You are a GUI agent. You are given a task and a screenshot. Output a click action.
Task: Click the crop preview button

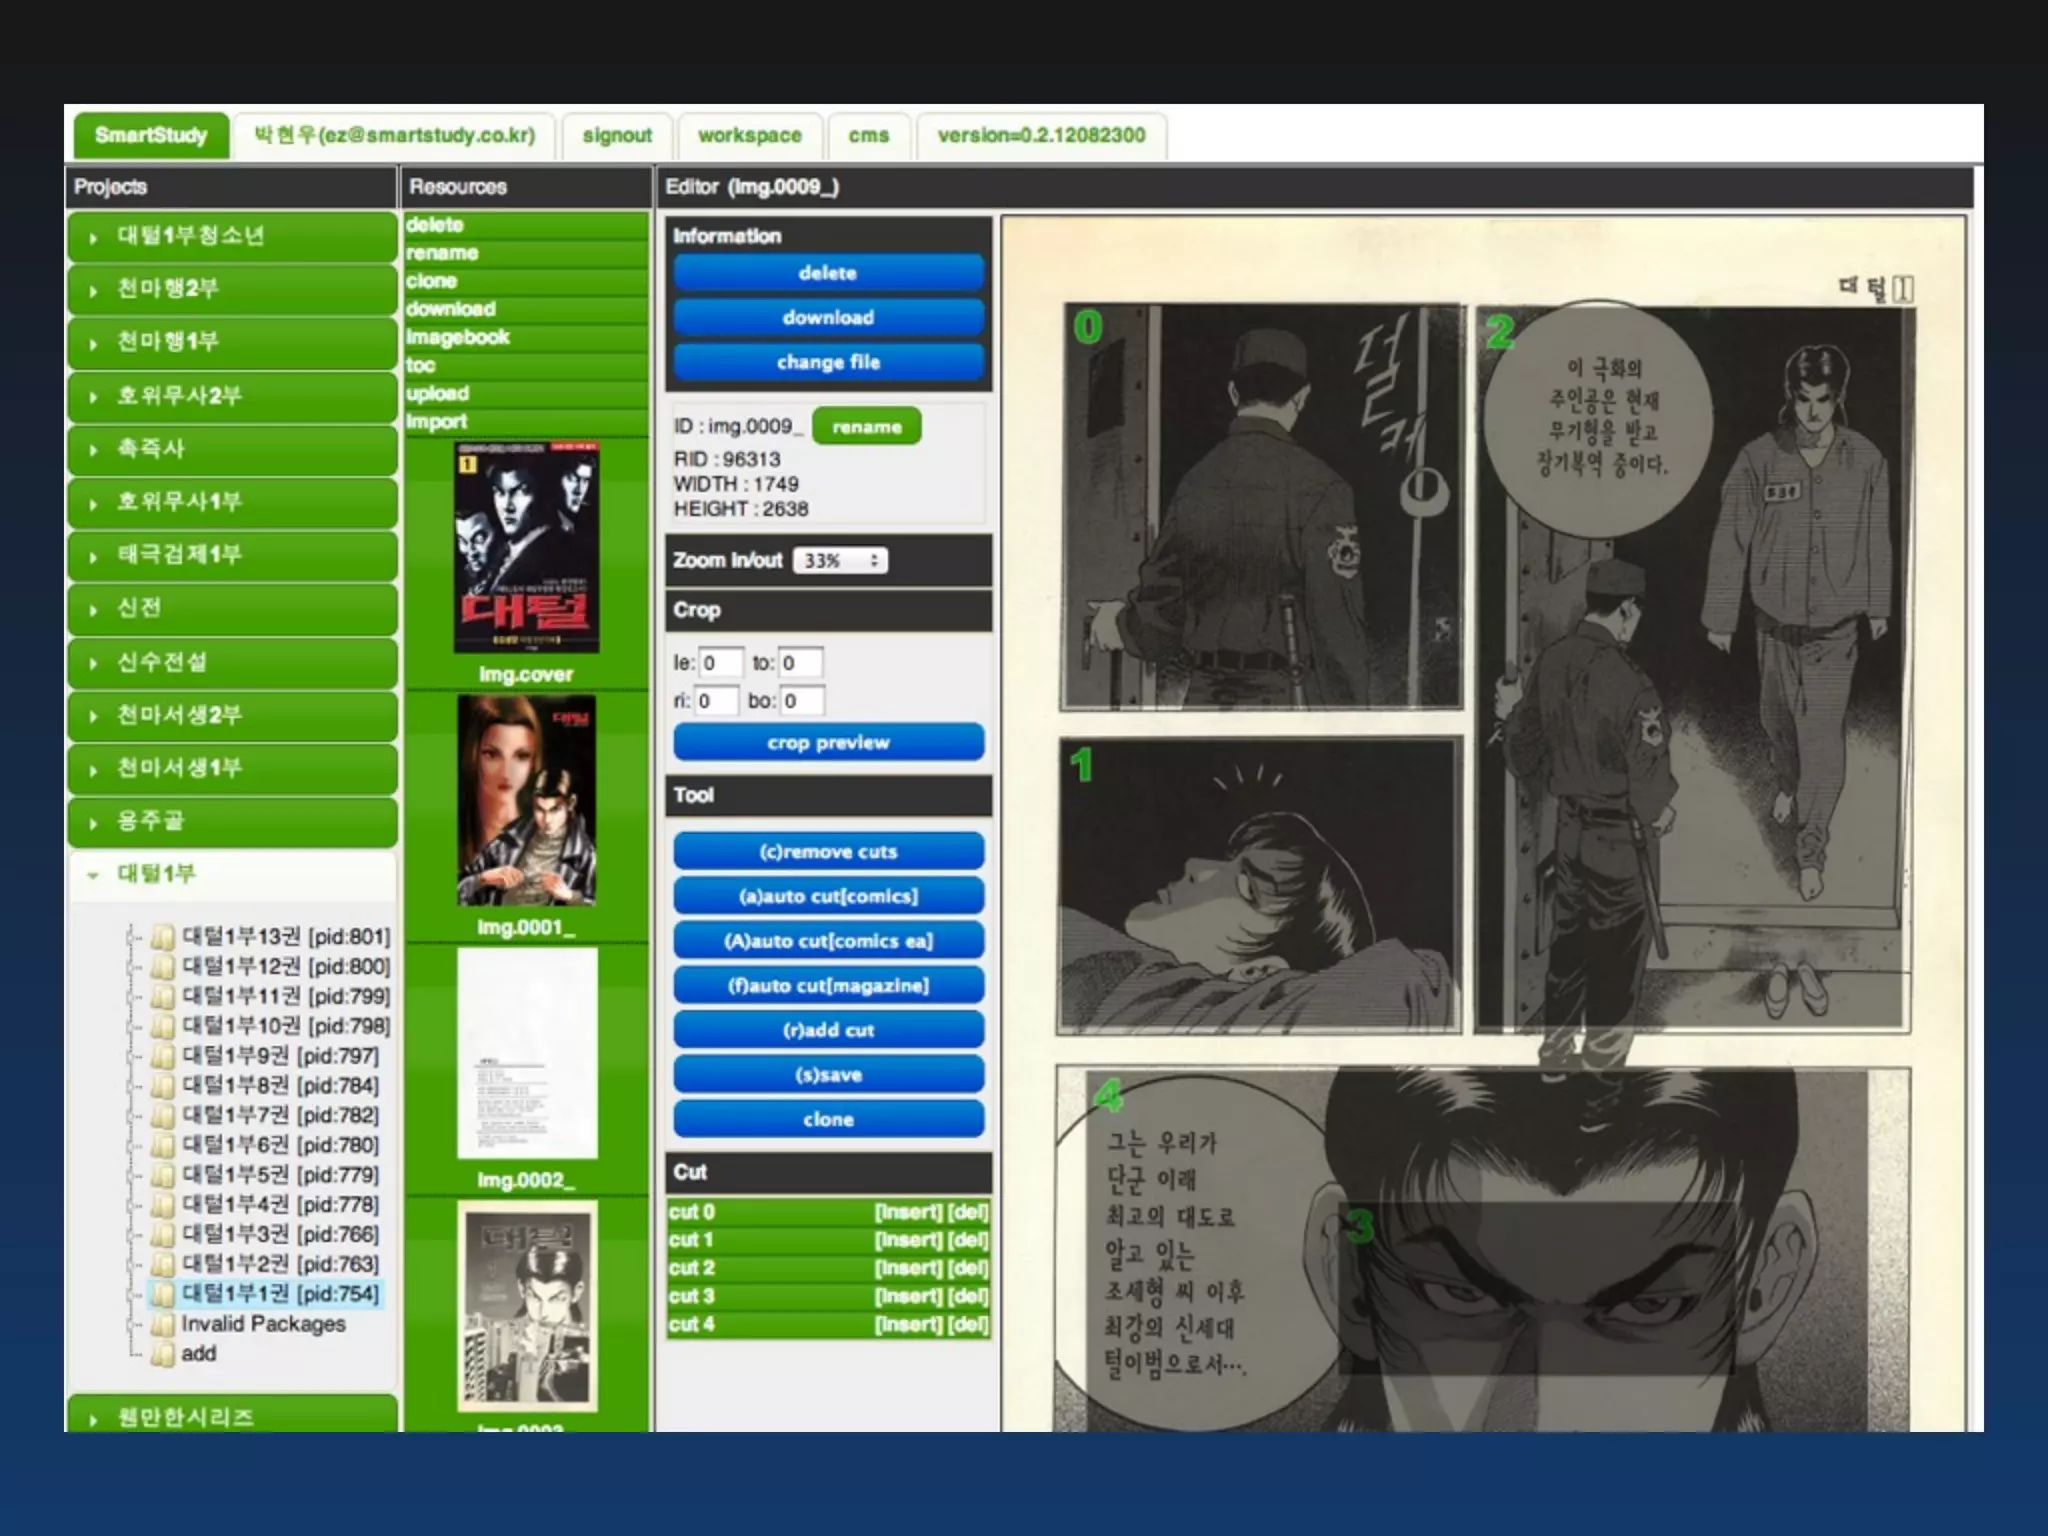828,743
